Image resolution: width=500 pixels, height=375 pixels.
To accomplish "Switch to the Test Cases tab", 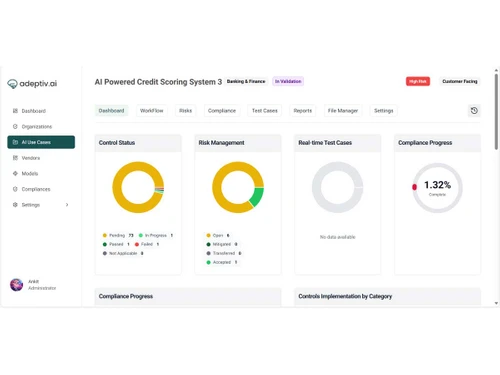I will click(x=265, y=111).
